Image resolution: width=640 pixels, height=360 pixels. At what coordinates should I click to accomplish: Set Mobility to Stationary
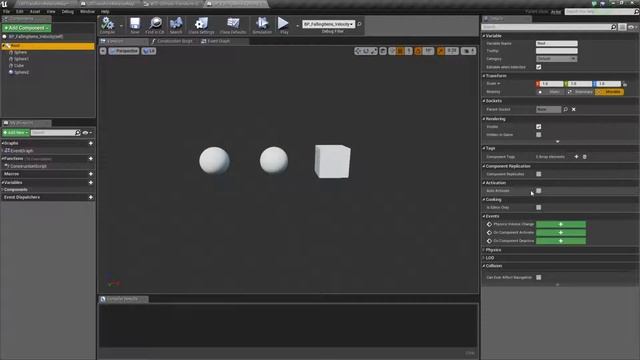pos(580,92)
